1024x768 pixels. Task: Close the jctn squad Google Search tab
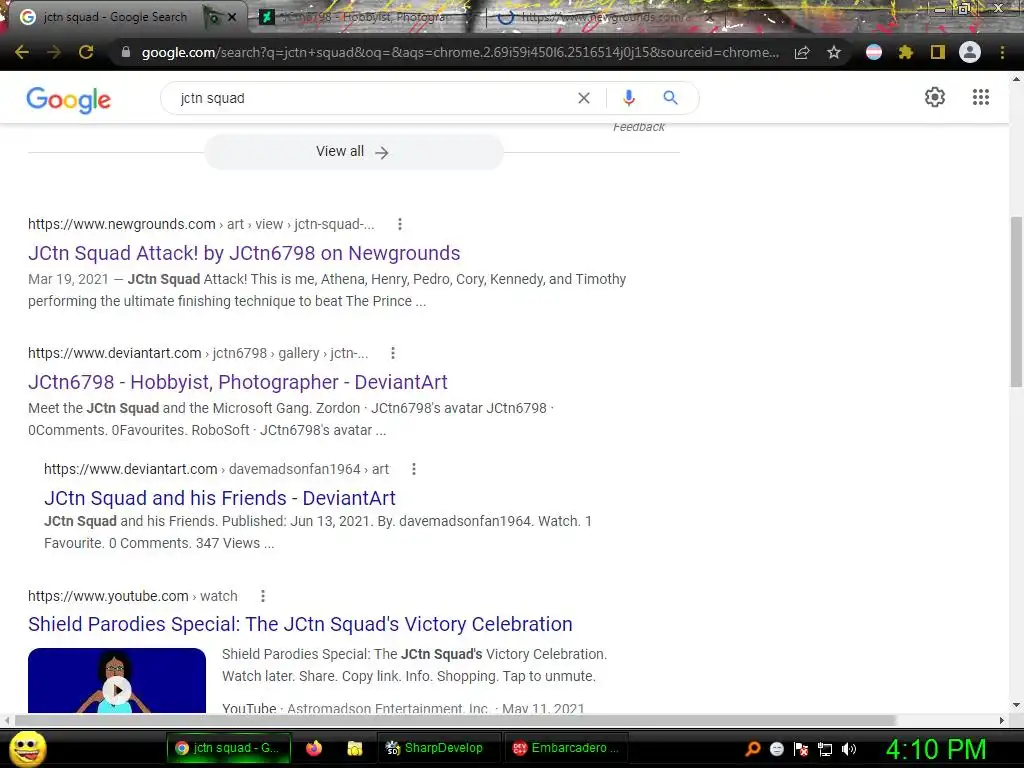(x=232, y=18)
